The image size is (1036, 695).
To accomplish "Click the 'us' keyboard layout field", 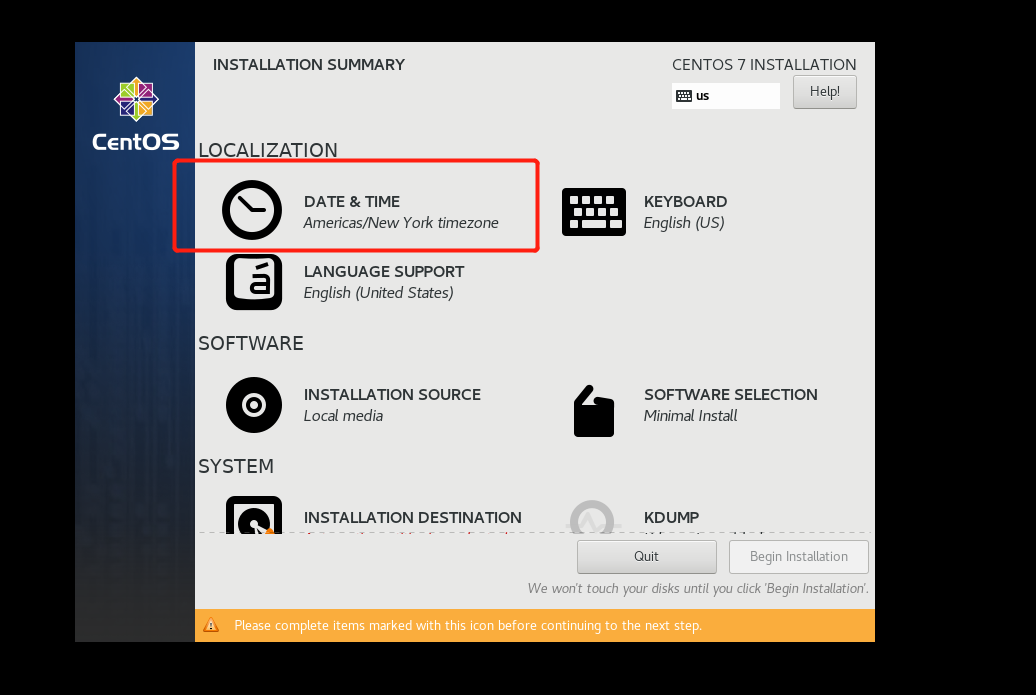I will point(725,96).
